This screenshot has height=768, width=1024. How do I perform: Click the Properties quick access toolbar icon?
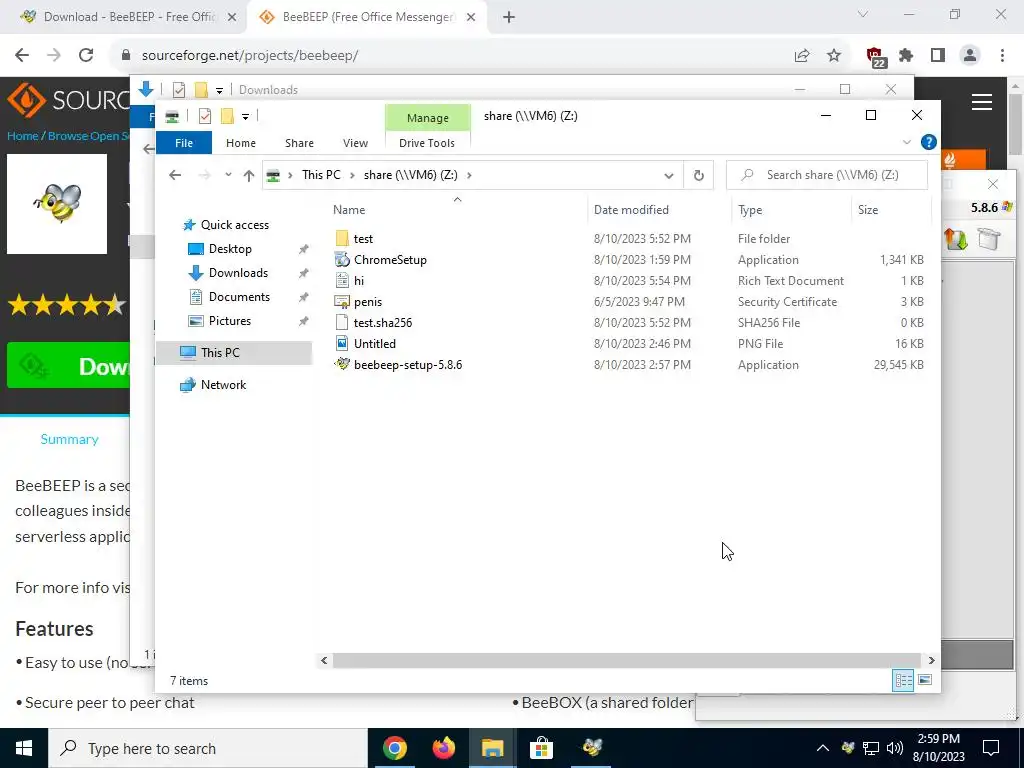click(204, 116)
